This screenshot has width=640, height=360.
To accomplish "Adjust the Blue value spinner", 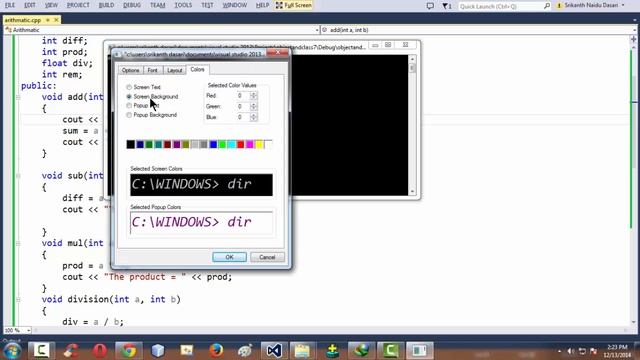I will 253,117.
